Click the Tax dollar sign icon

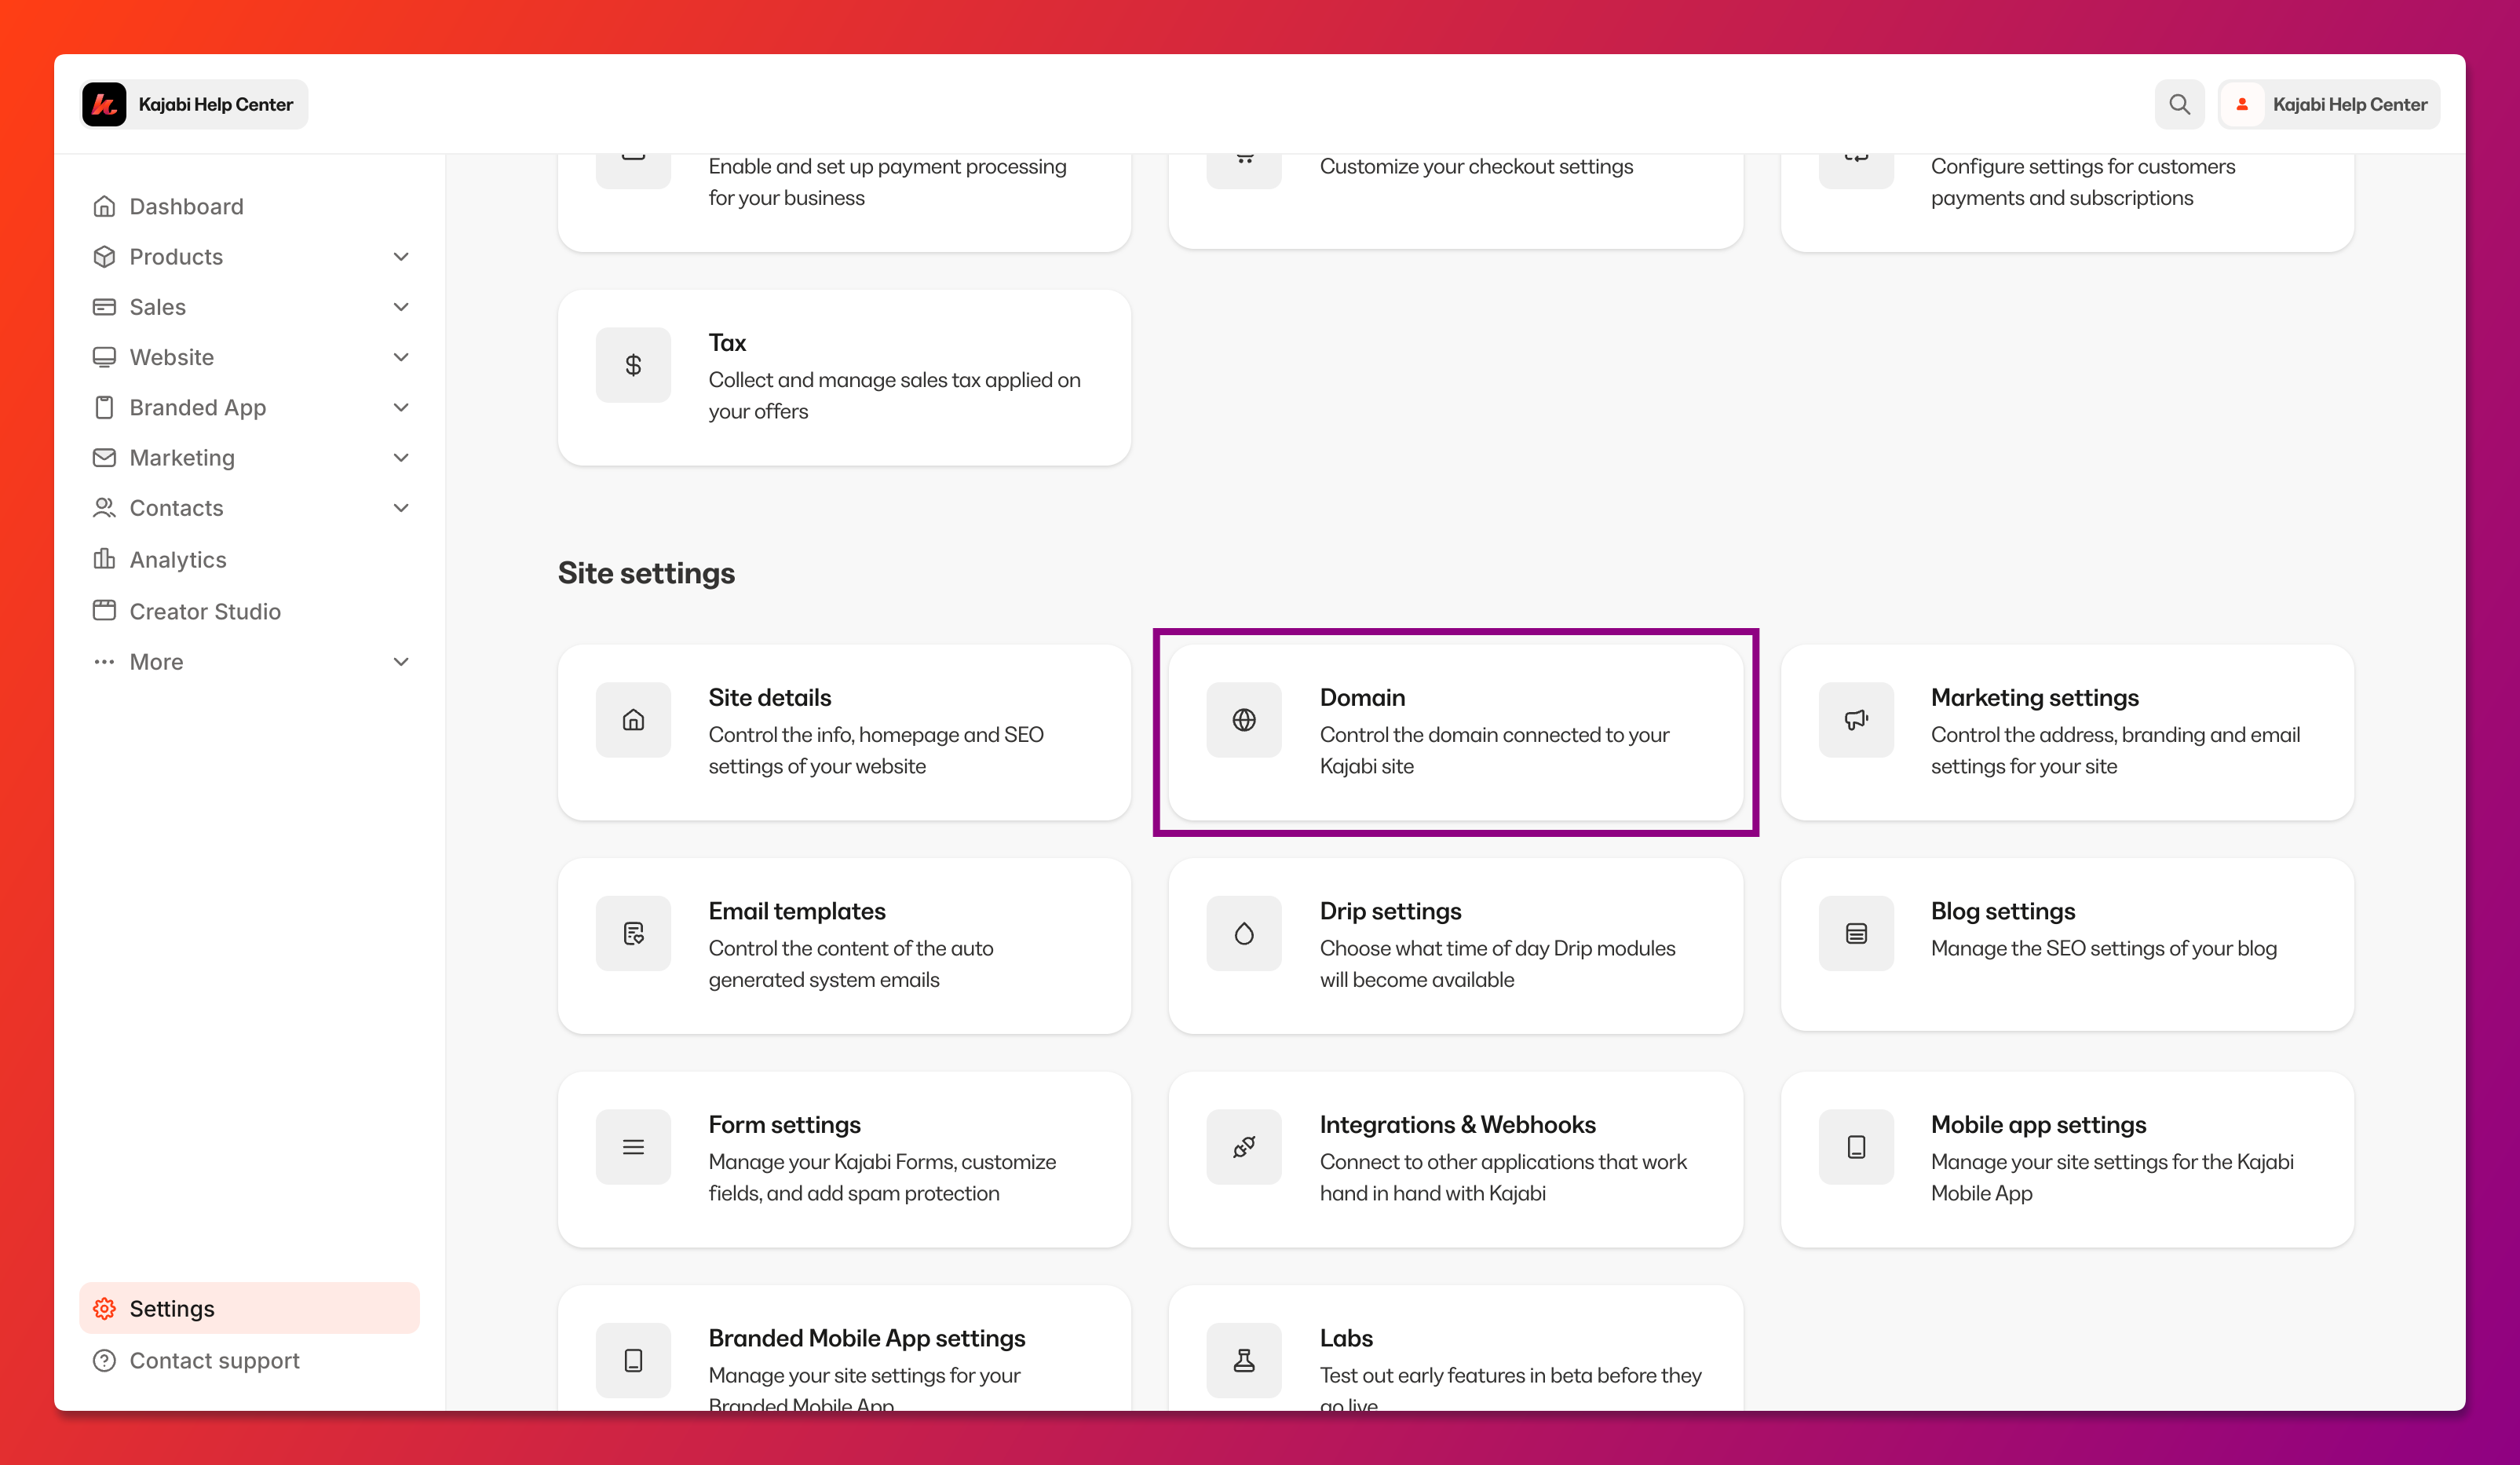(633, 365)
